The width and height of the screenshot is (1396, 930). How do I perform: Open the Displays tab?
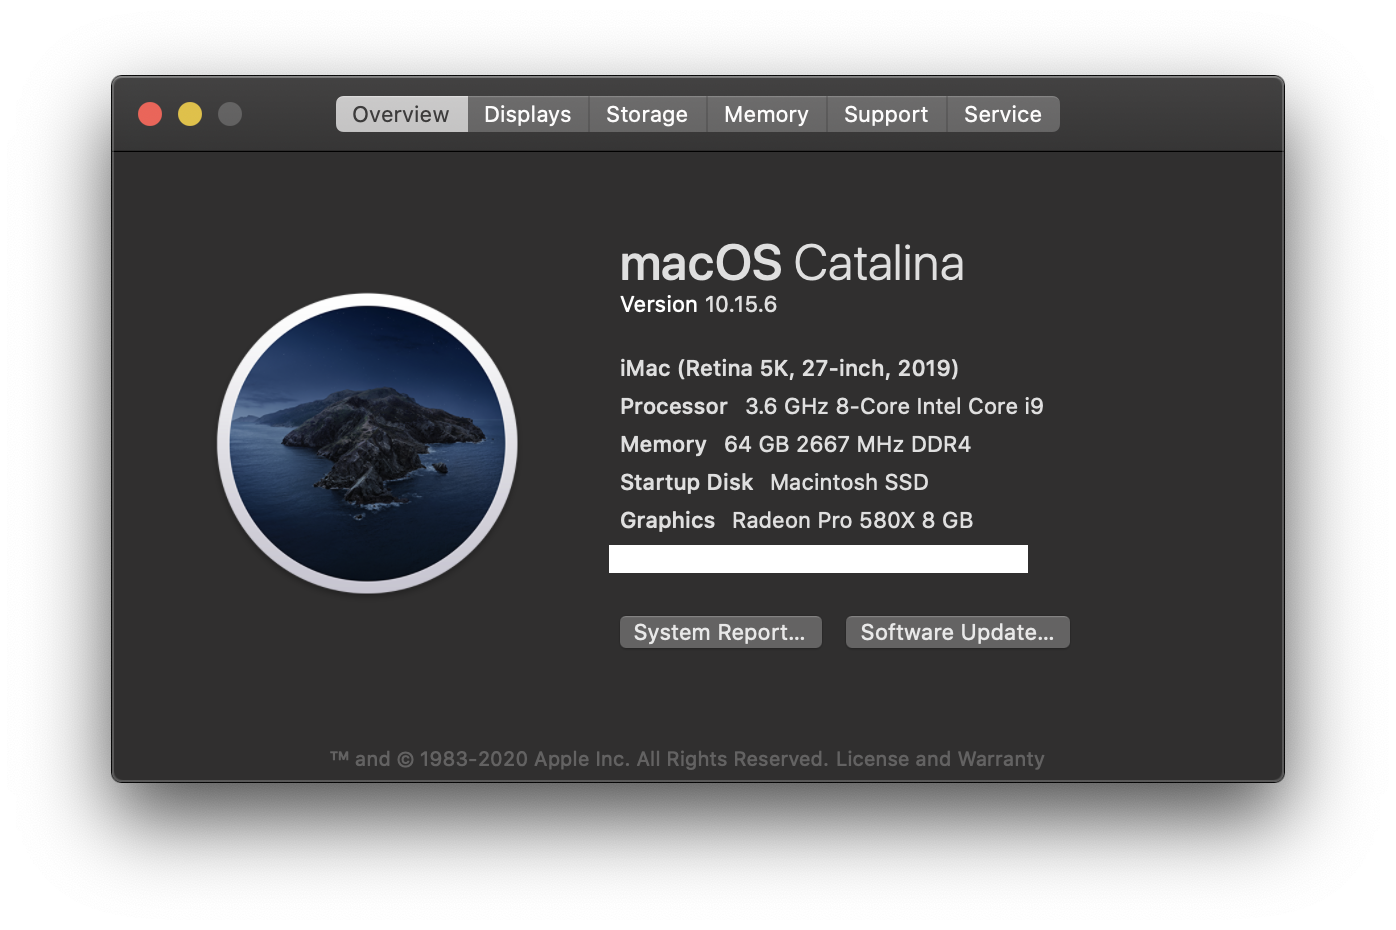(x=528, y=114)
